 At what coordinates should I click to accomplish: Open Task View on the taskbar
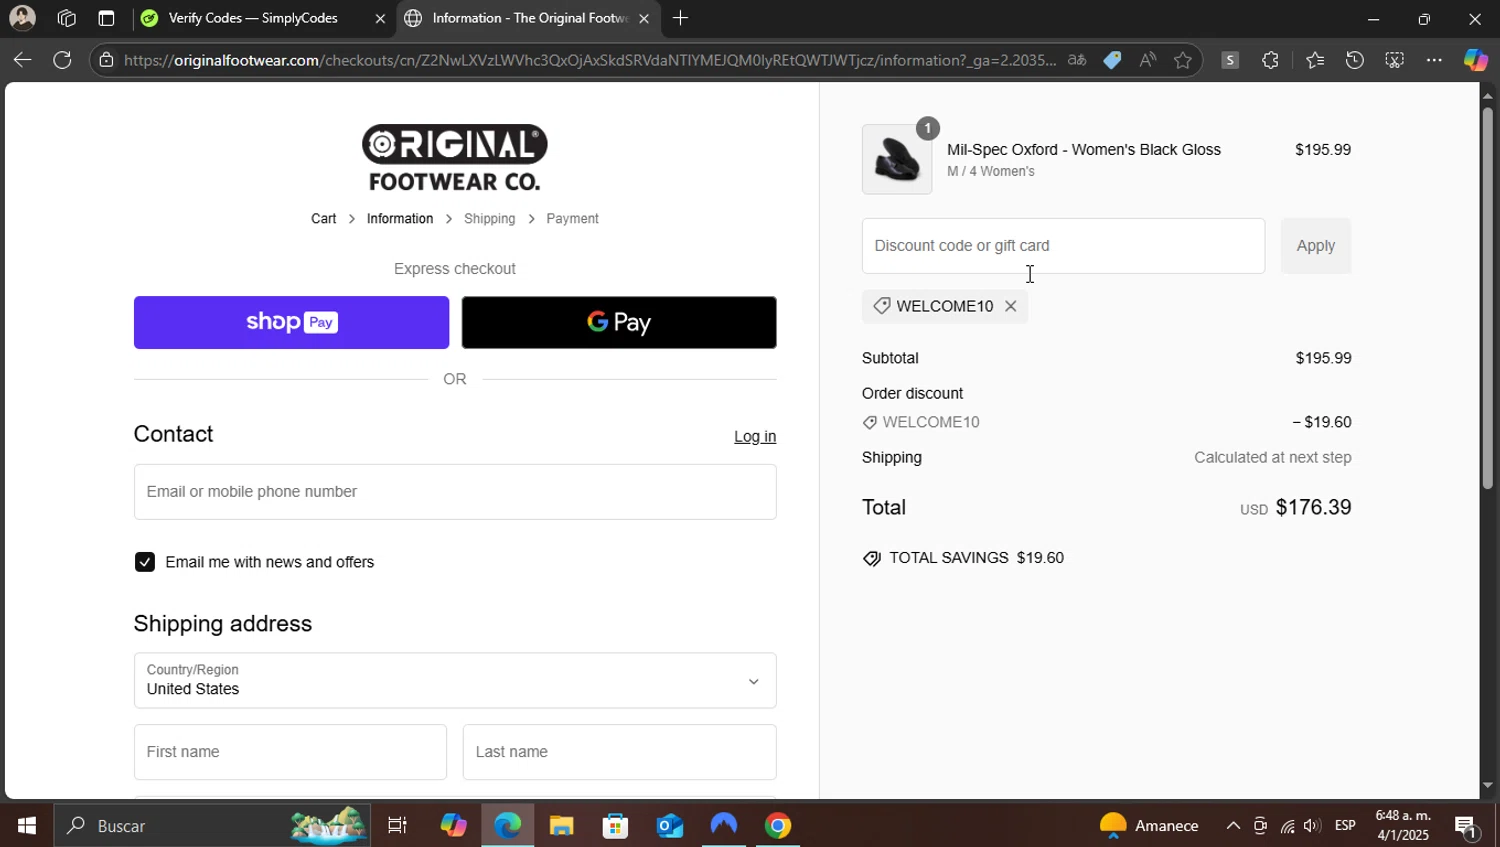397,826
